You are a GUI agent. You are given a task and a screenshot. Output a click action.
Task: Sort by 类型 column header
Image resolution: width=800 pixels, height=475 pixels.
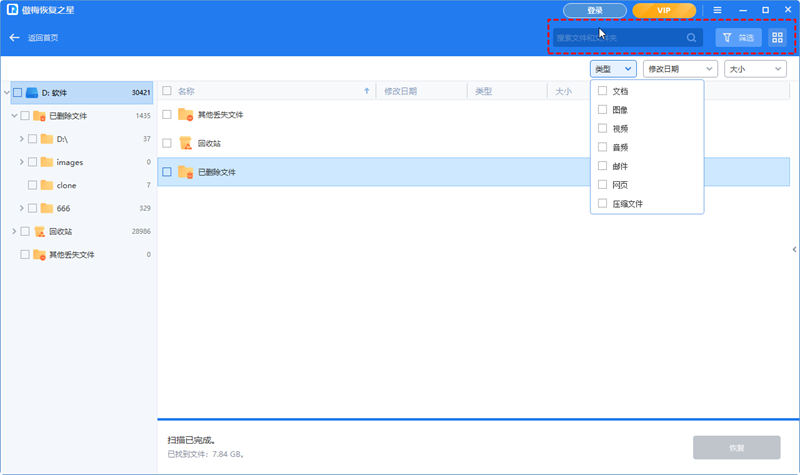point(507,91)
